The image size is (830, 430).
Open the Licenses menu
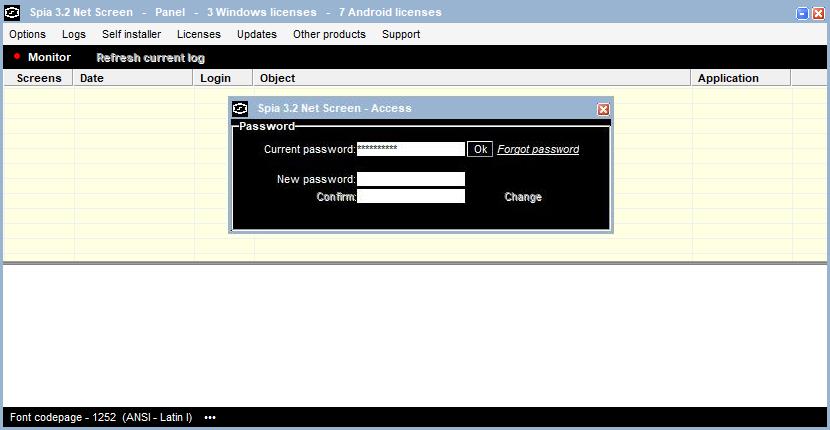click(199, 34)
